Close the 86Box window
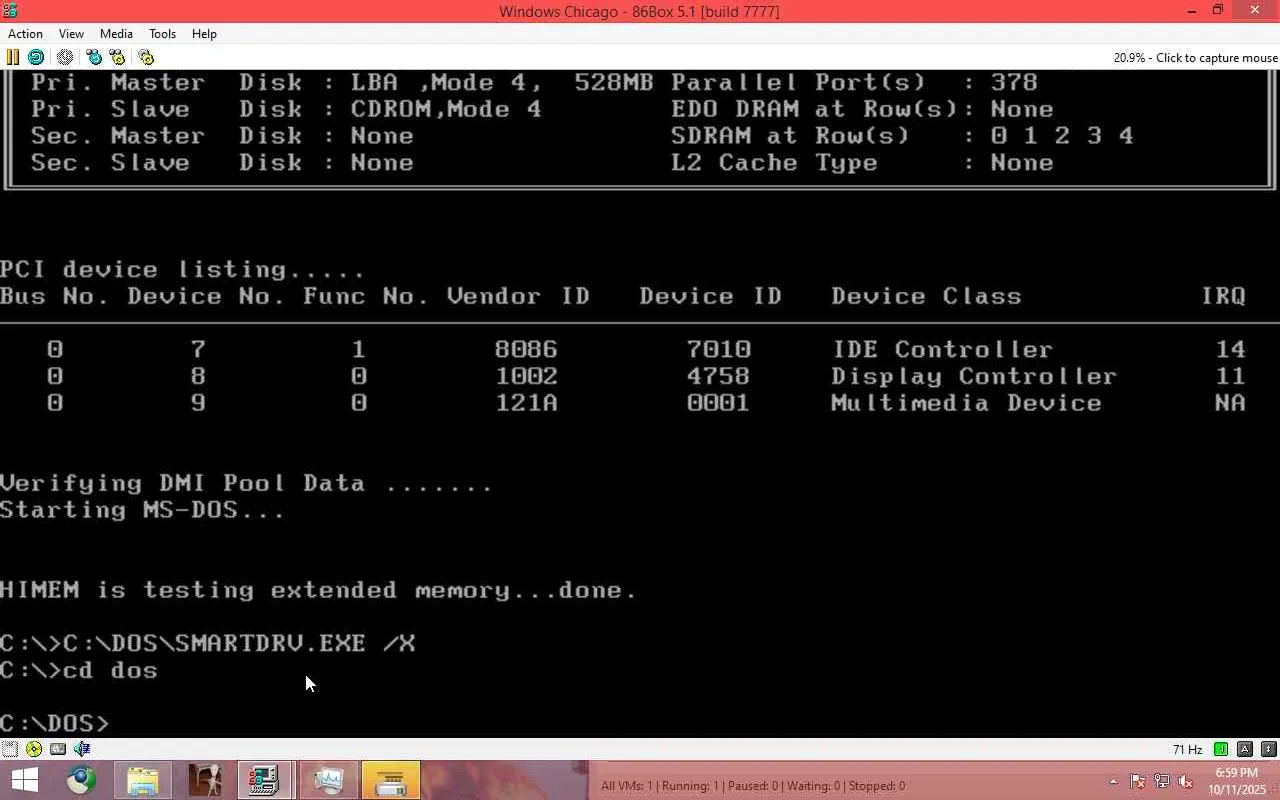This screenshot has height=800, width=1280. click(1256, 11)
